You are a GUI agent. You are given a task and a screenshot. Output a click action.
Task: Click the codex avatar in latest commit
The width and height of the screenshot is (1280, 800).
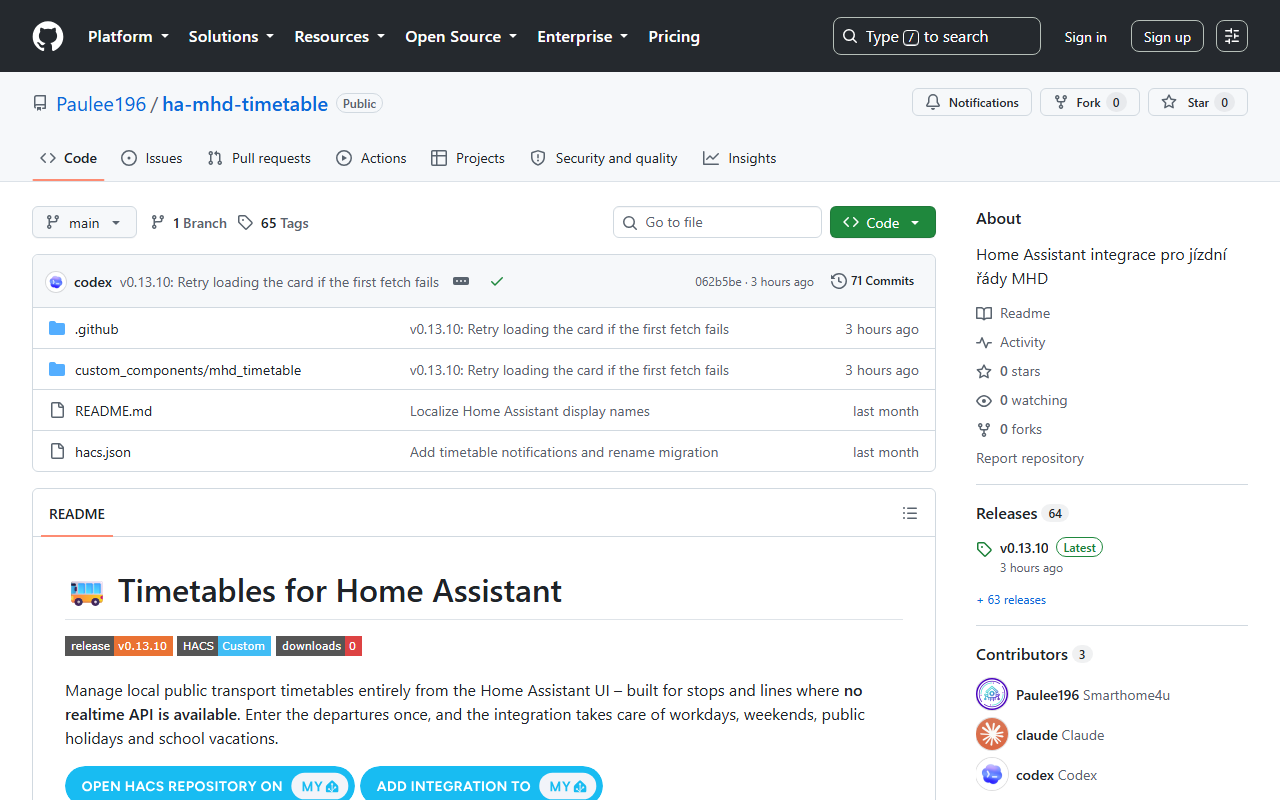56,282
